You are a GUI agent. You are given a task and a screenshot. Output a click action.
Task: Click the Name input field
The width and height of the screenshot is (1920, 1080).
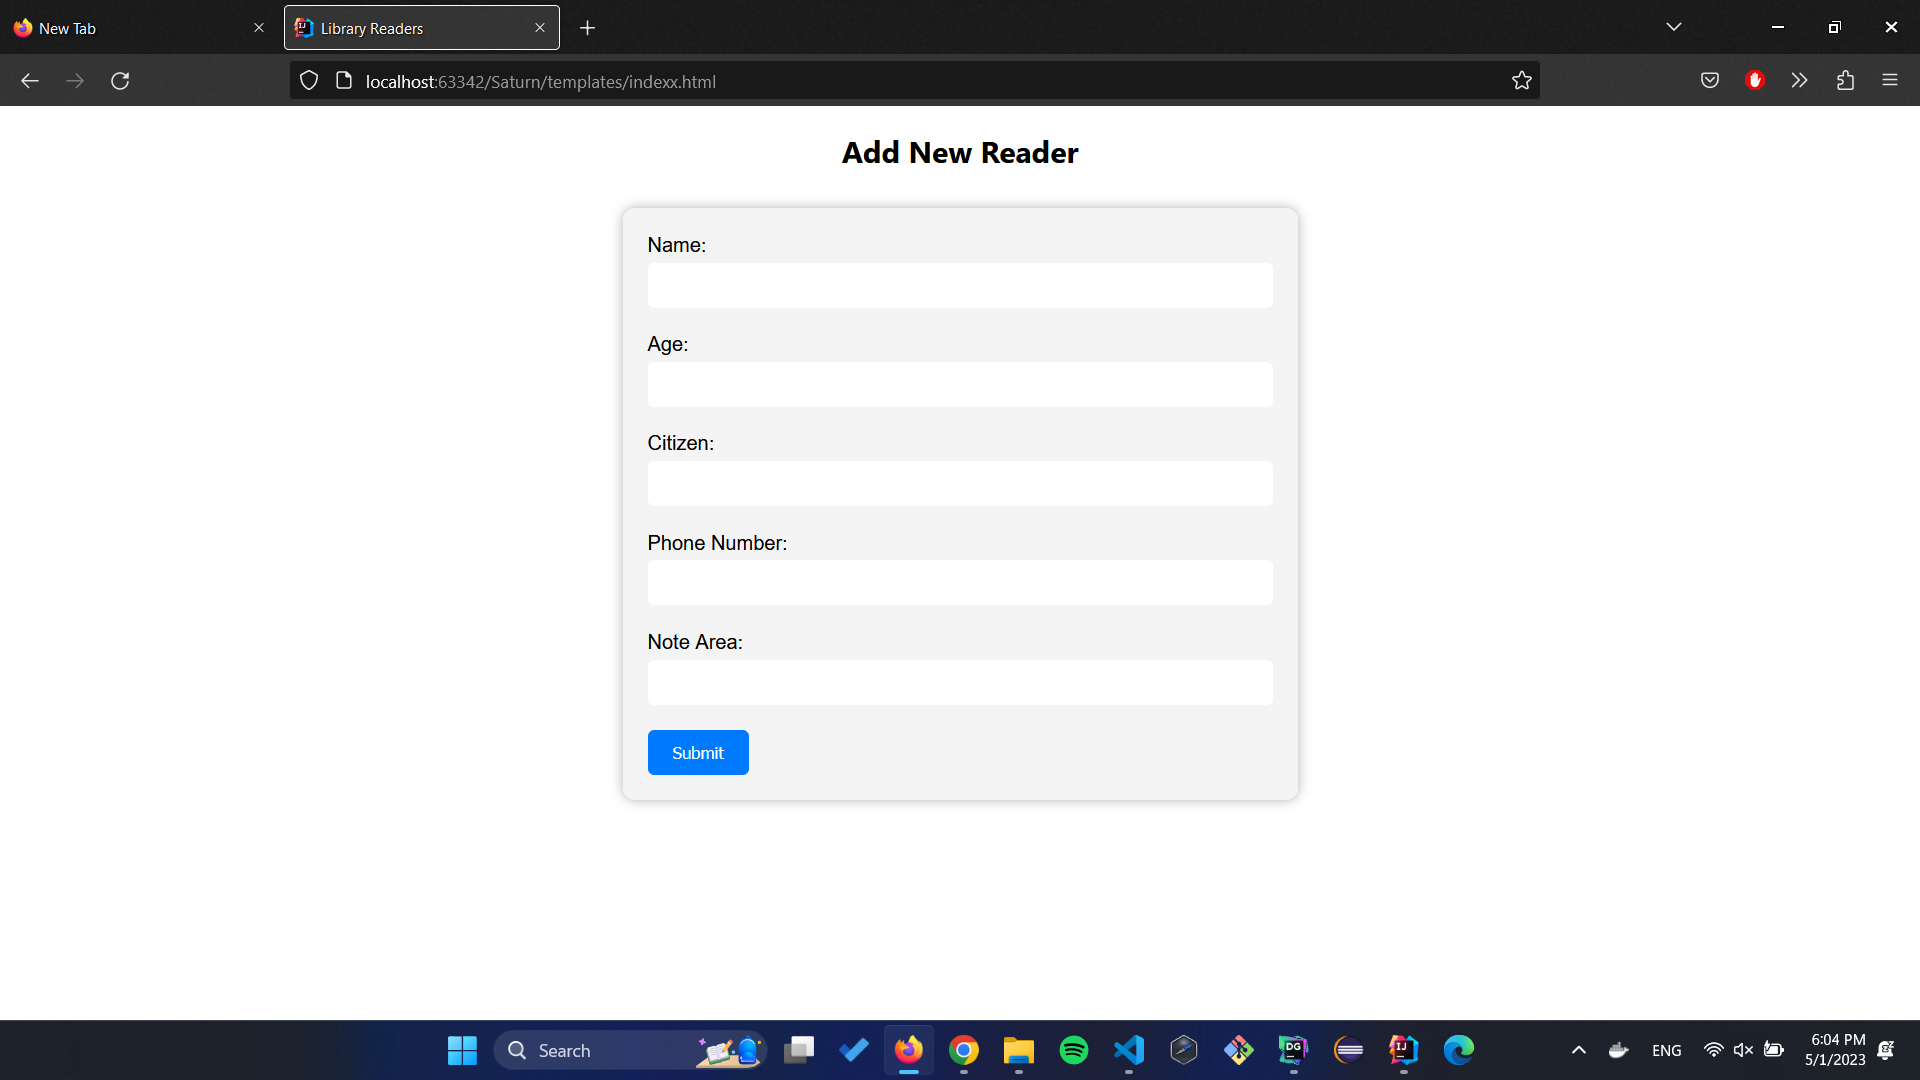point(959,285)
